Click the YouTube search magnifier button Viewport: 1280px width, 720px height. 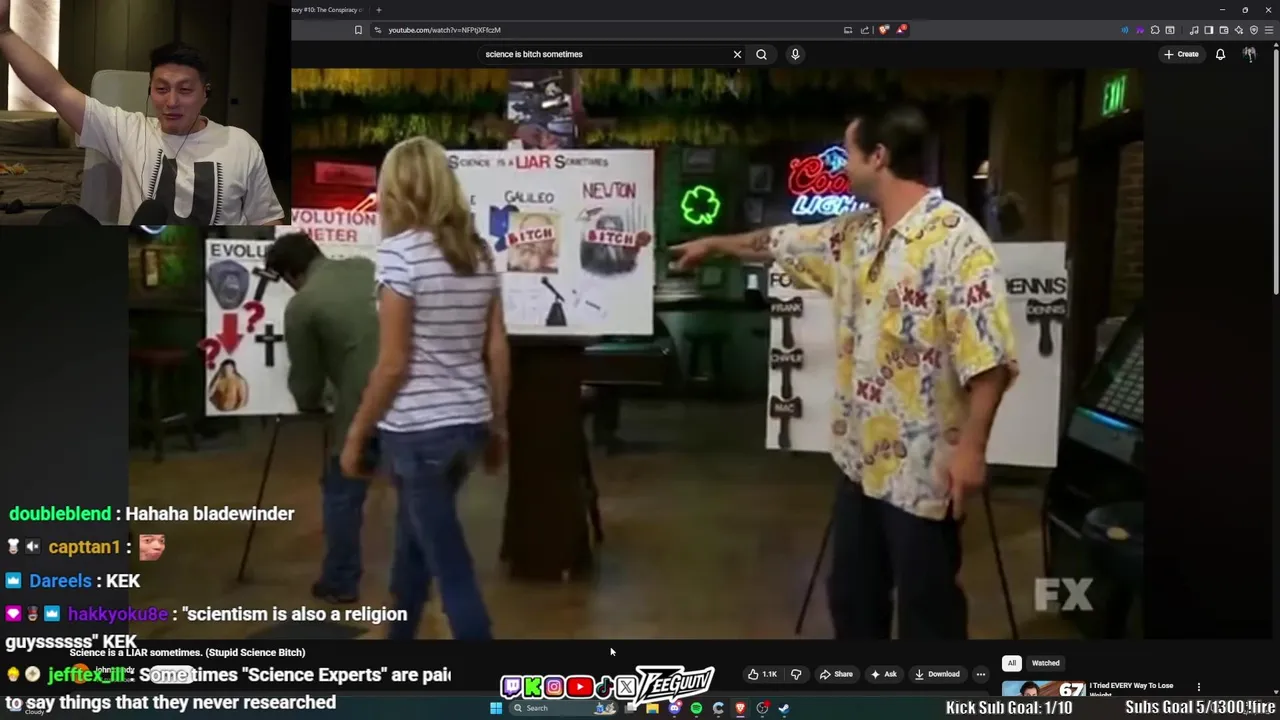(x=761, y=54)
